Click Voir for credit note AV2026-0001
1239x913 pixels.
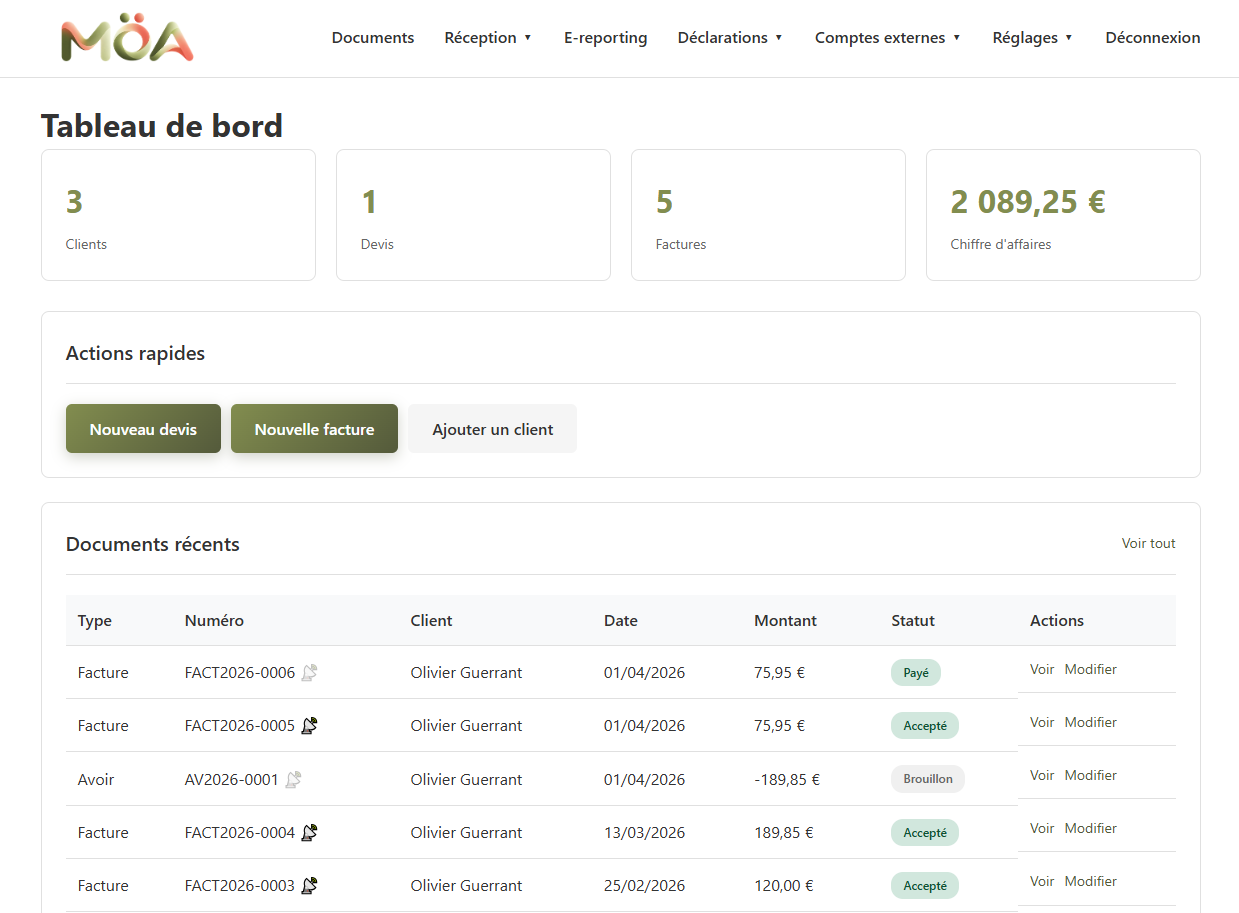pyautogui.click(x=1042, y=775)
